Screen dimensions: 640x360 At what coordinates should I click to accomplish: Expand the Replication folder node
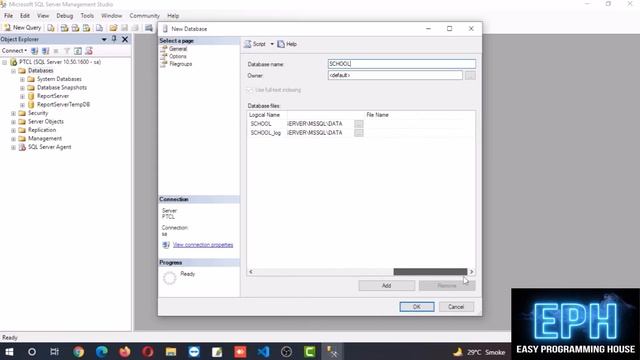tap(13, 130)
